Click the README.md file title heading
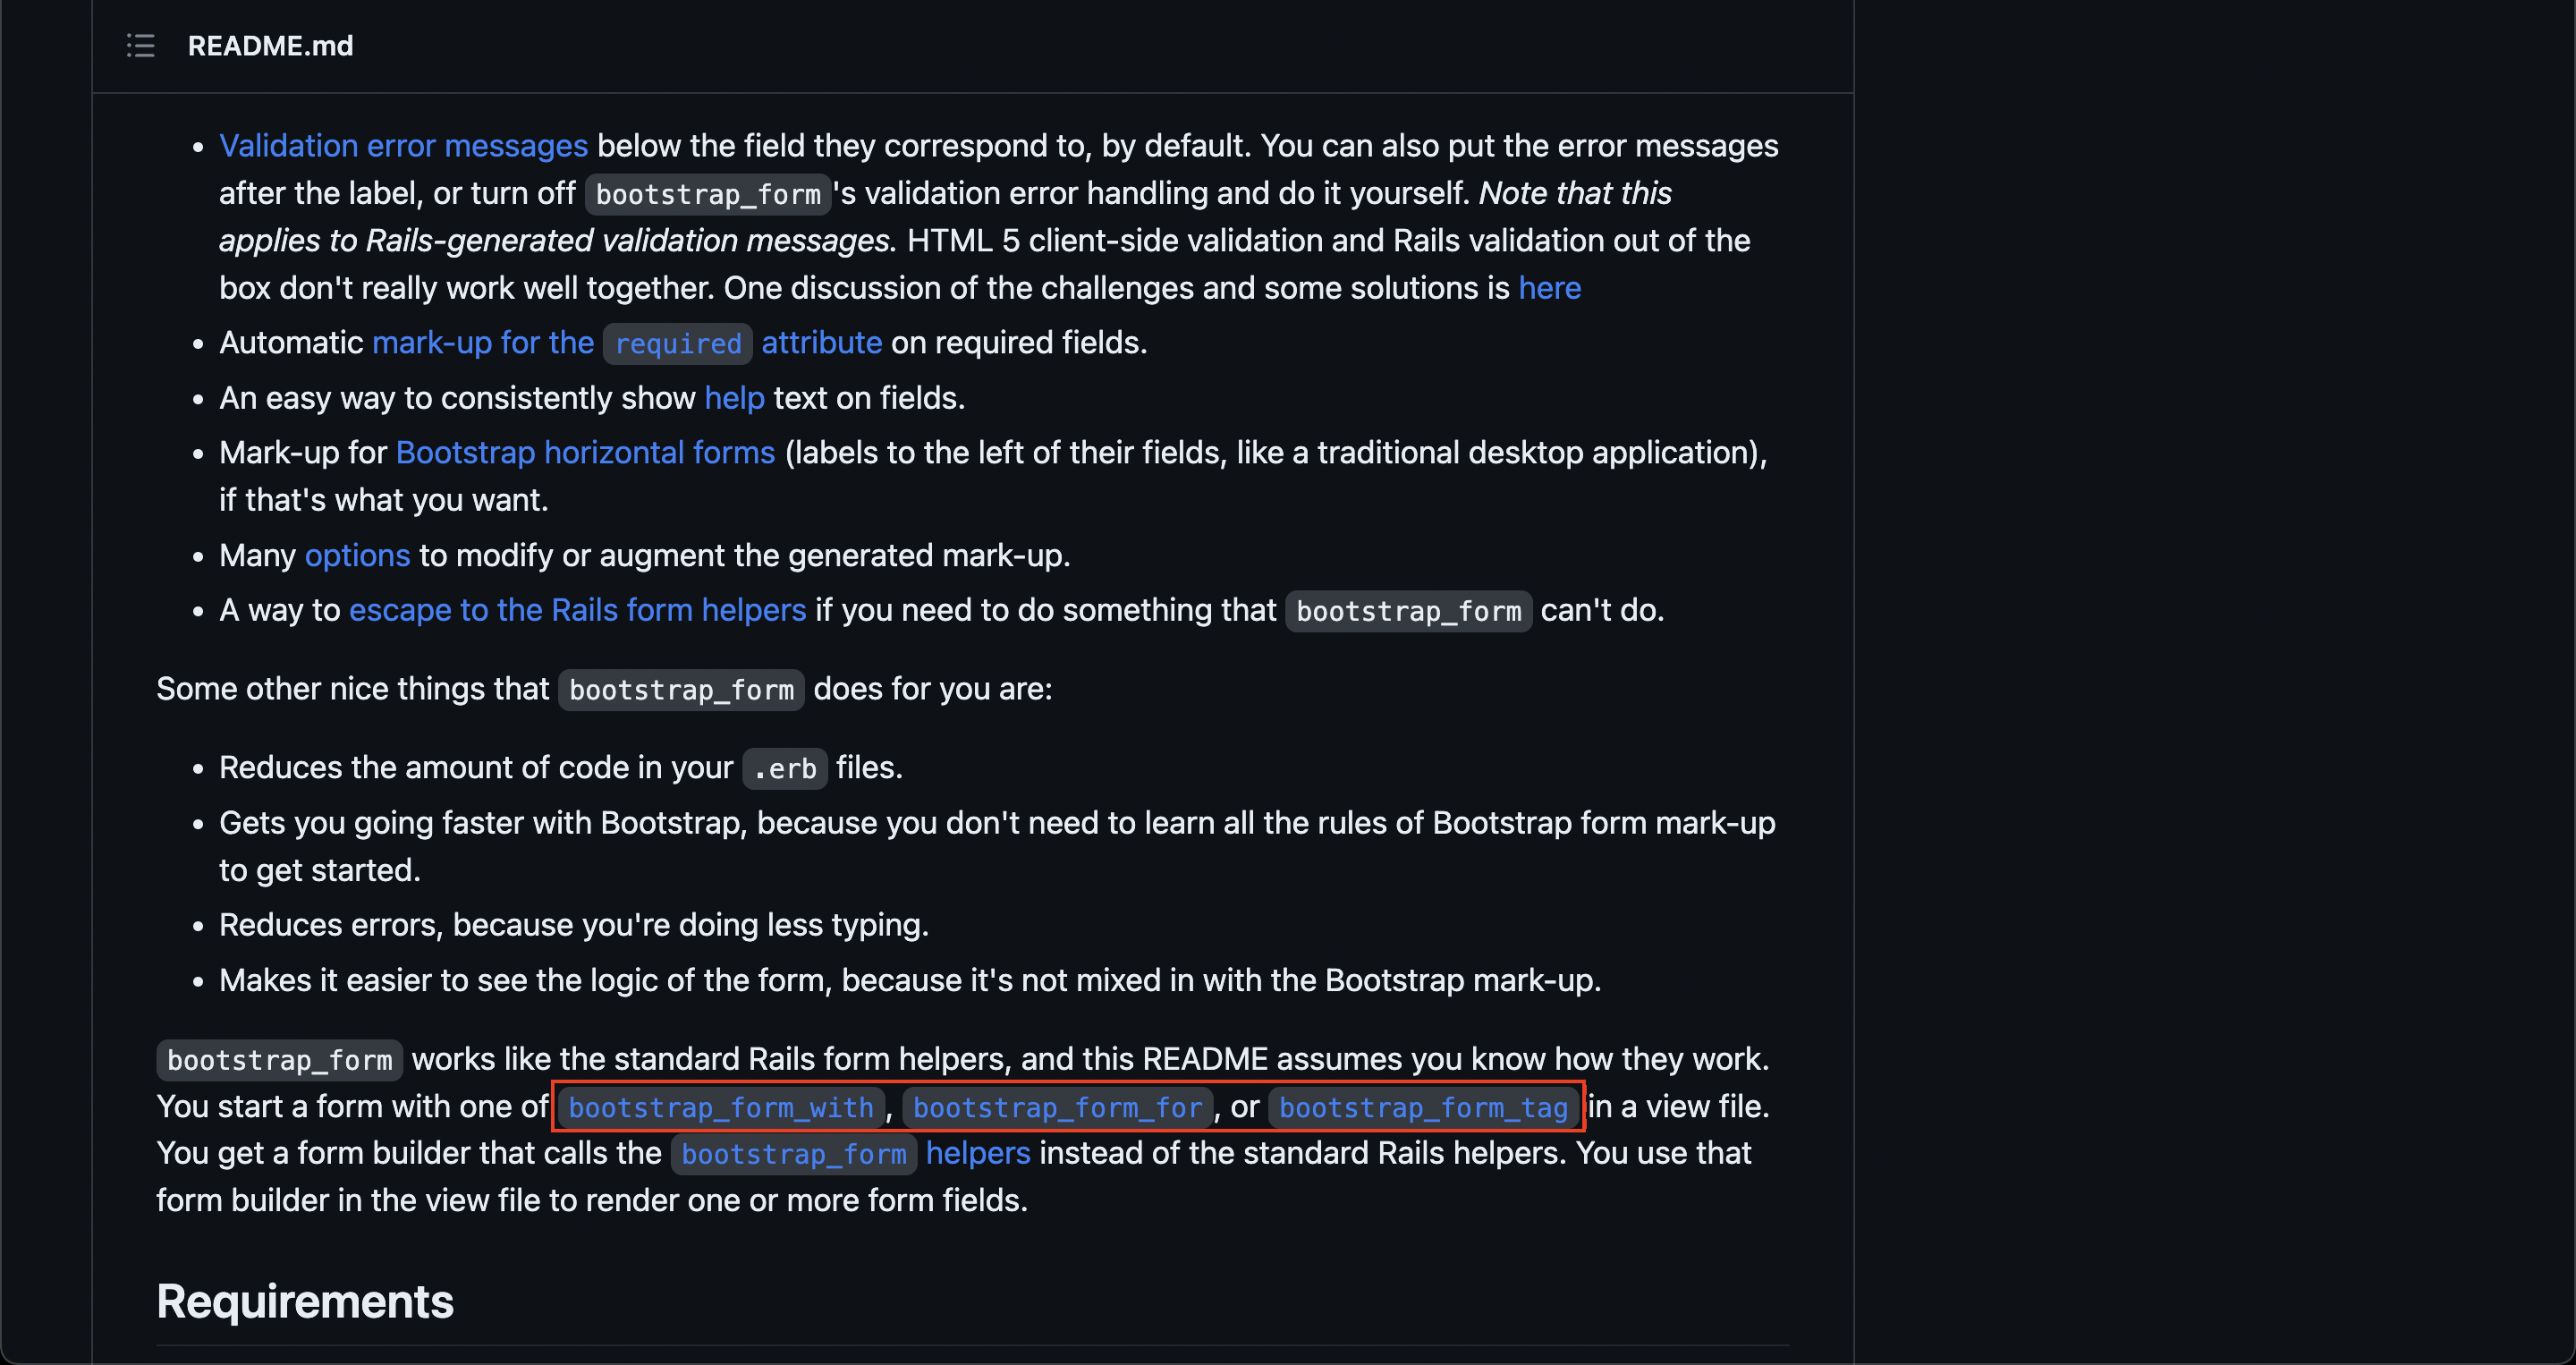This screenshot has width=2576, height=1365. tap(270, 46)
